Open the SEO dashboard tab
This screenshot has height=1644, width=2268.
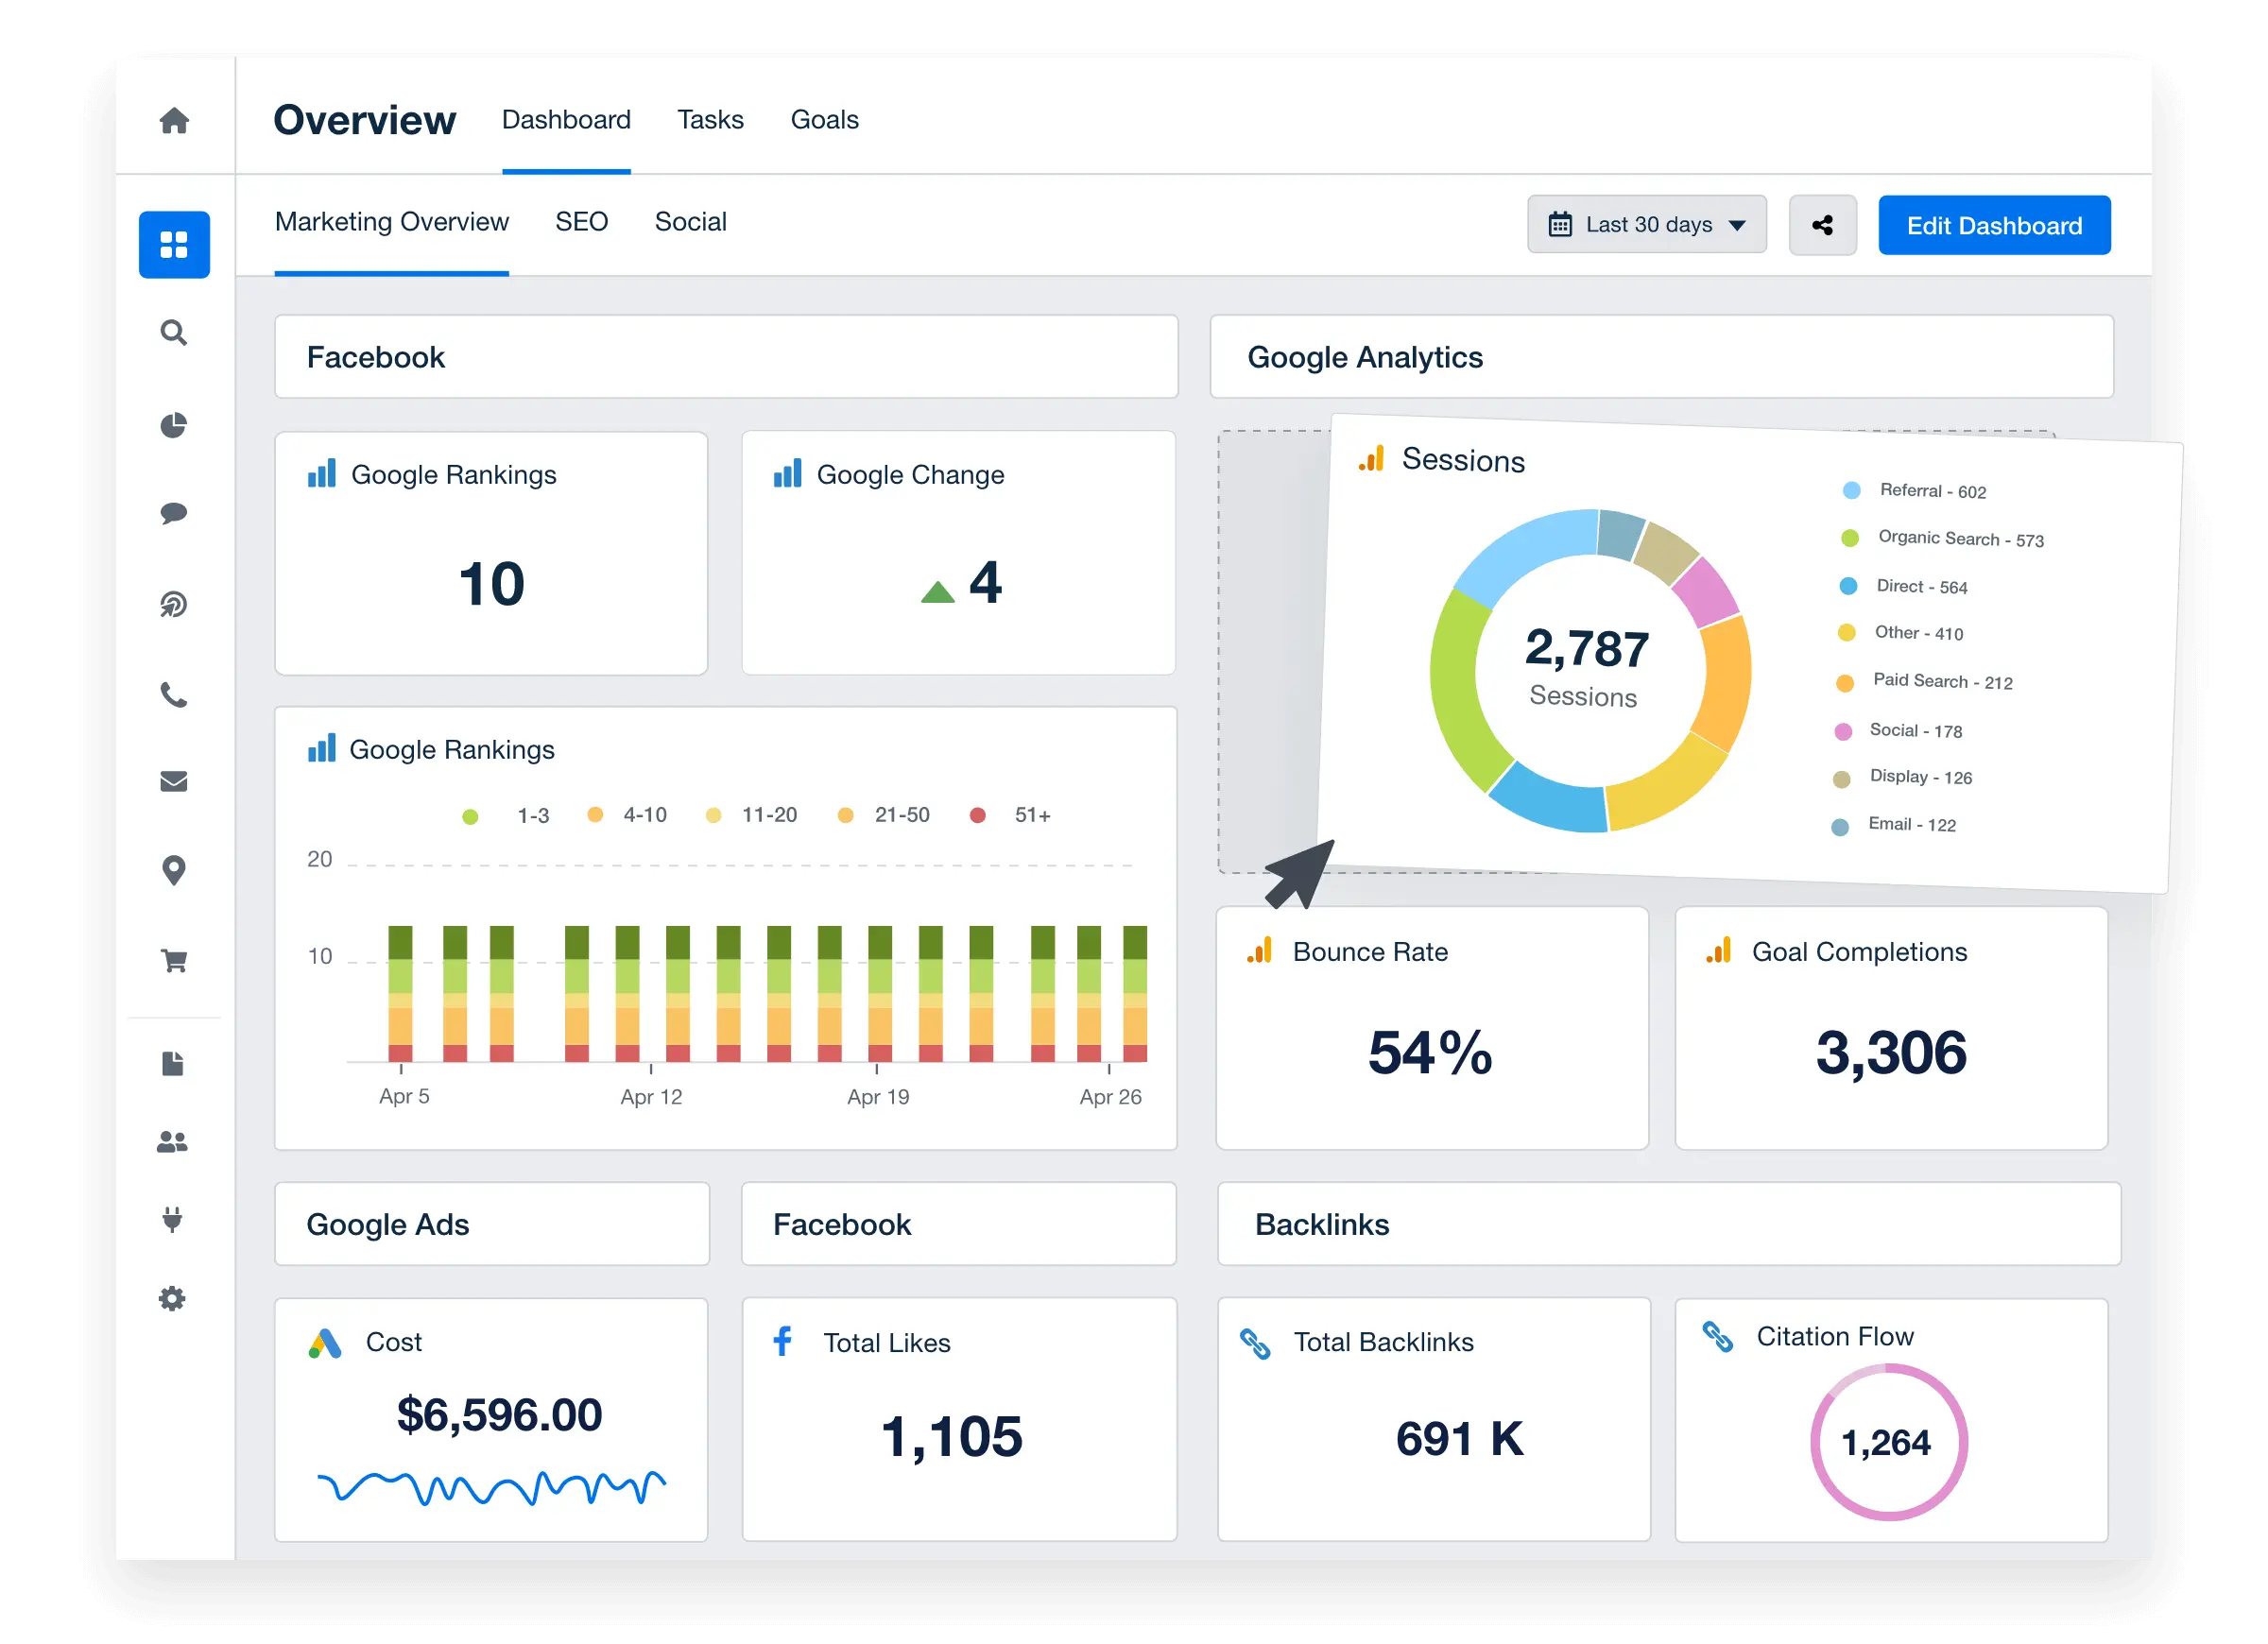[582, 222]
